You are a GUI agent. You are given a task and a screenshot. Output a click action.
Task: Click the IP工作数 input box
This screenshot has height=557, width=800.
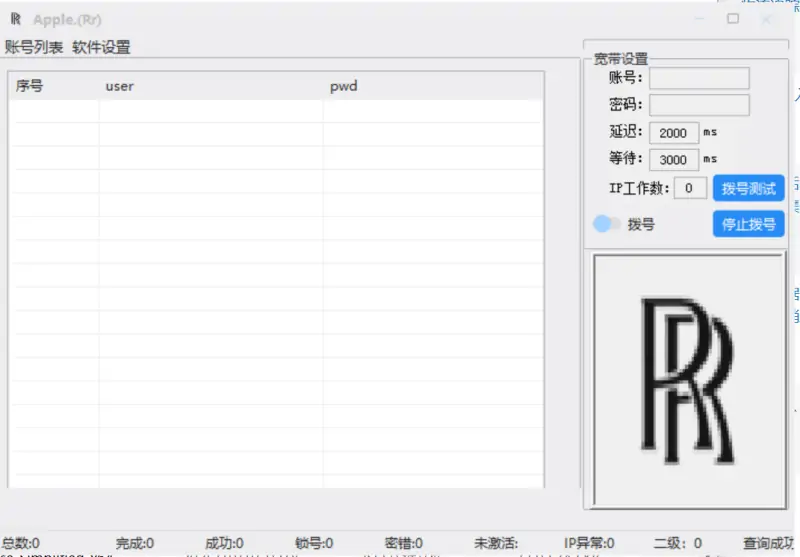[x=689, y=188]
